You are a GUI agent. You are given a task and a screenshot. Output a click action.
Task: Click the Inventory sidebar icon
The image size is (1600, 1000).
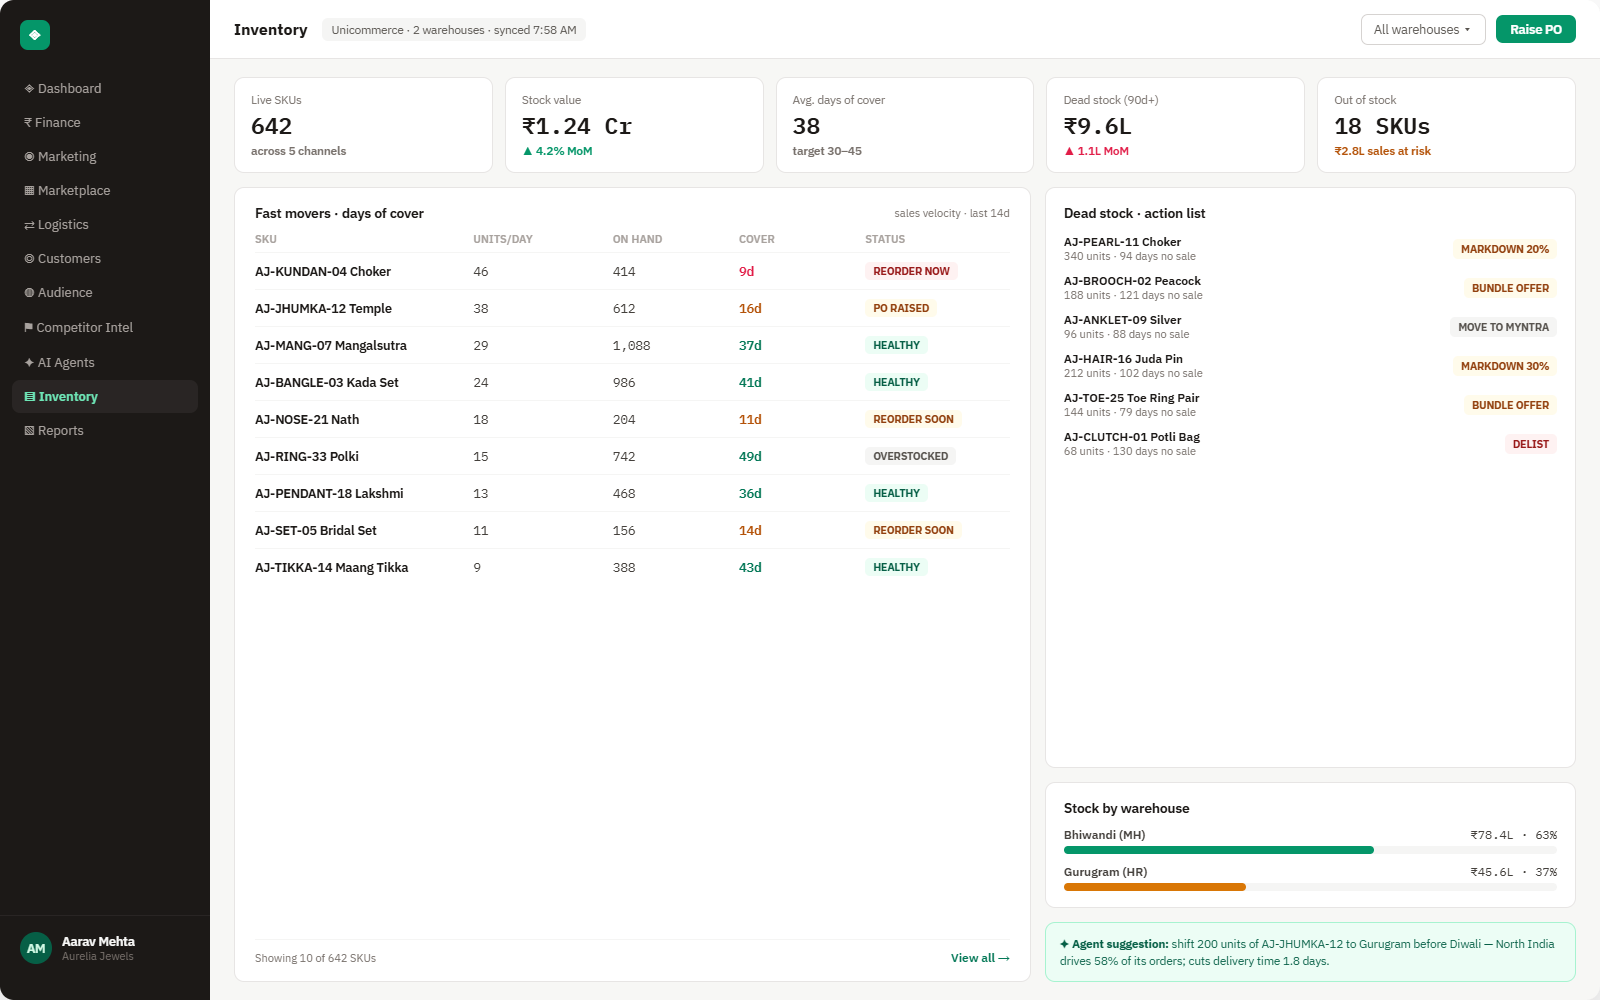30,397
